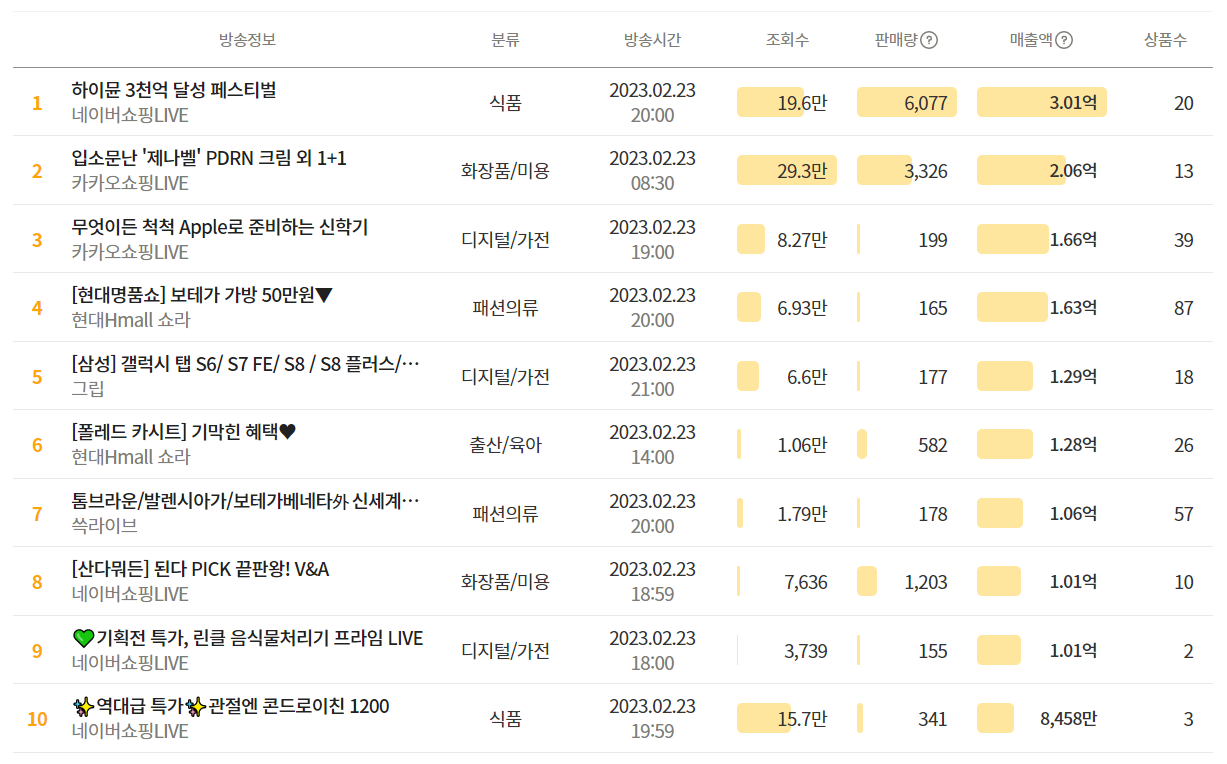
Task: Click the 3.01억 revenue bar in row 1
Action: (1041, 102)
